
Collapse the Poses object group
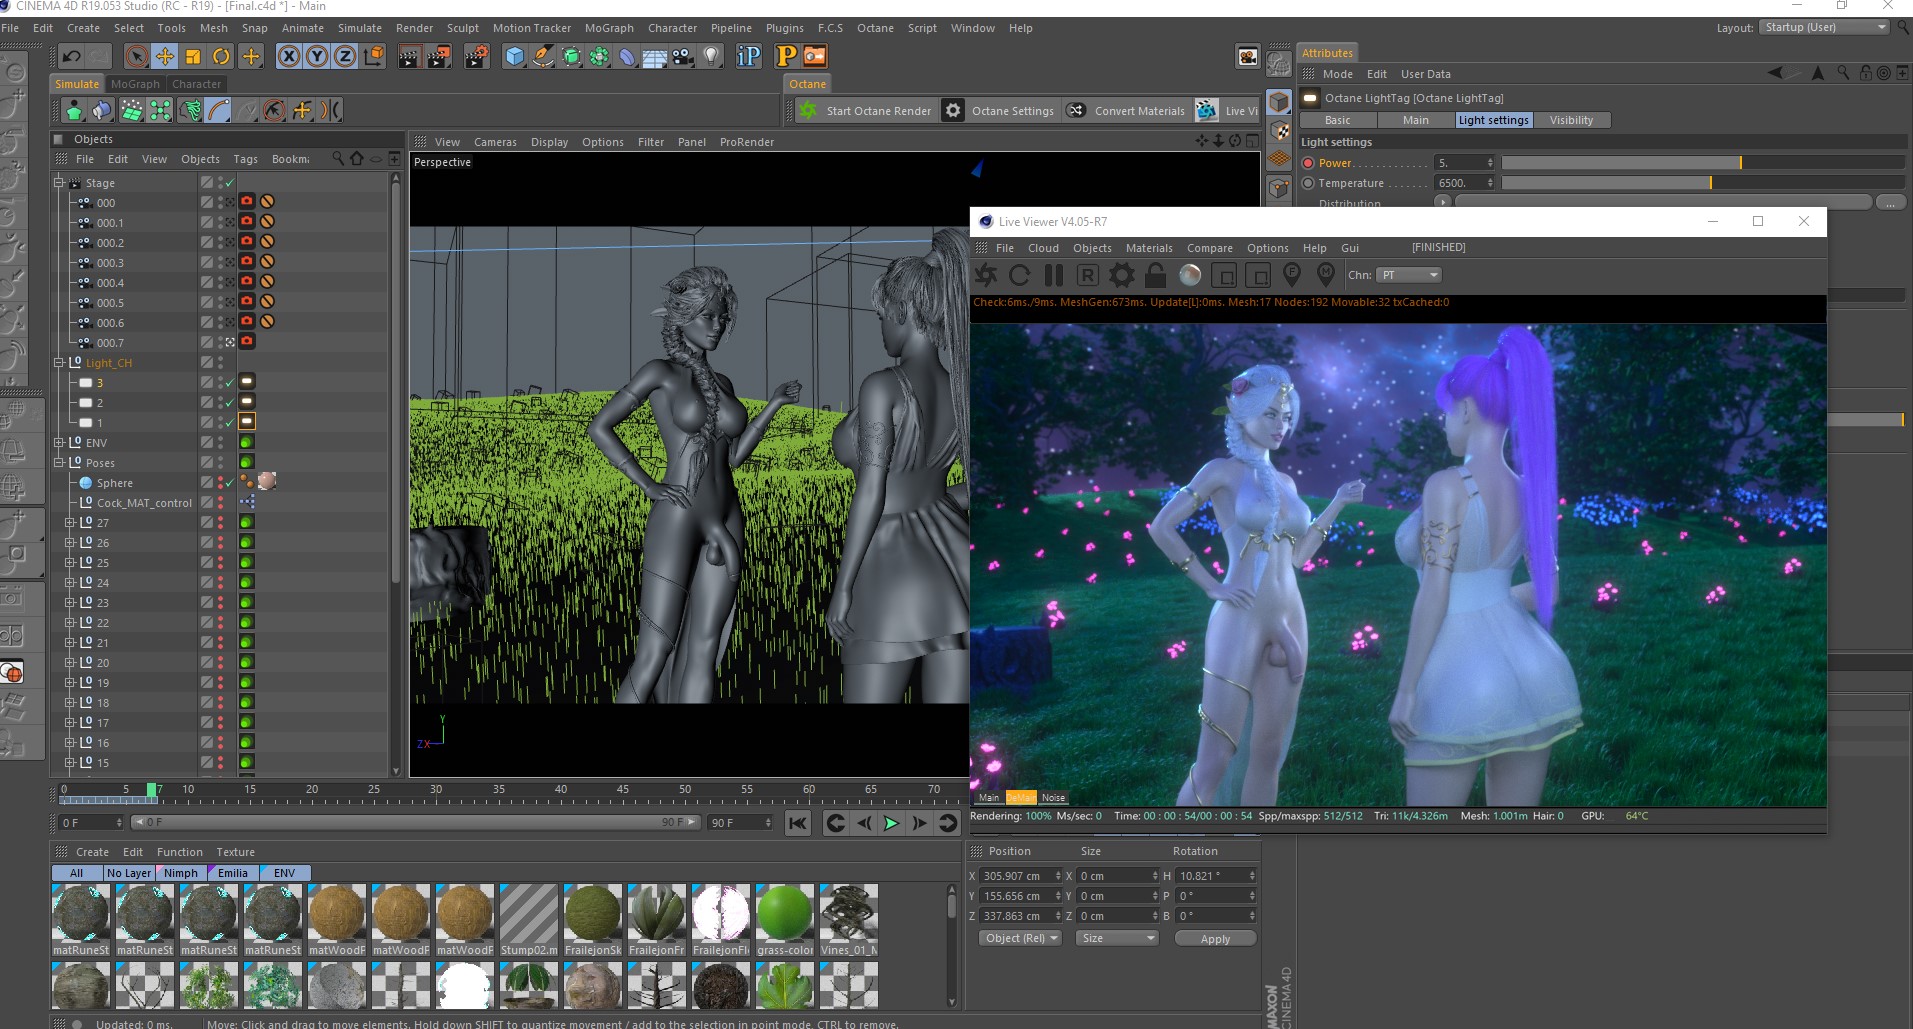click(x=59, y=463)
